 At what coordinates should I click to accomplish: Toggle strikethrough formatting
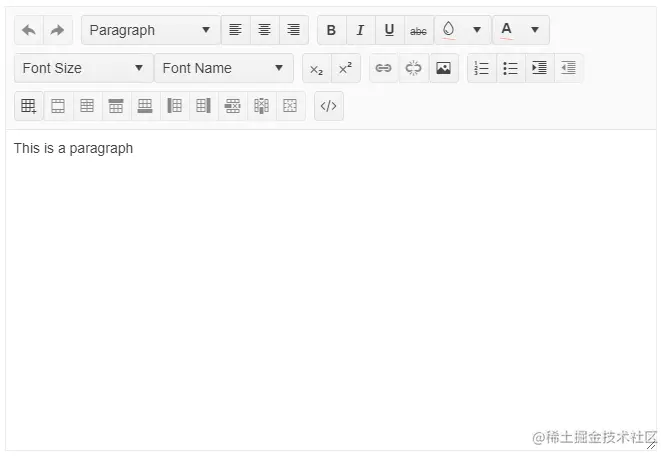[x=419, y=30]
